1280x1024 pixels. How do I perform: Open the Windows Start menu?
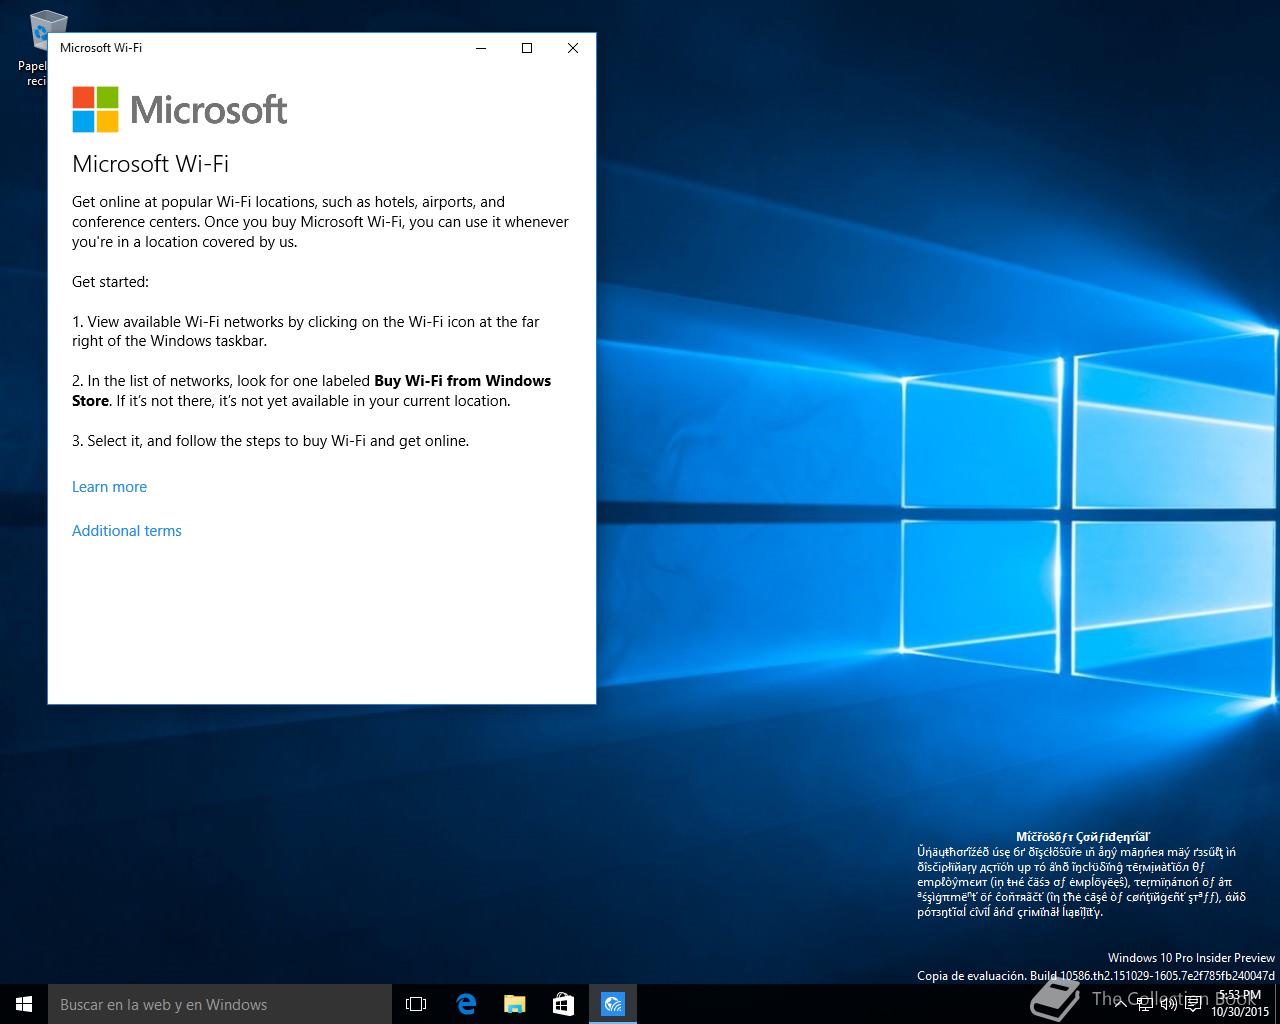(x=24, y=1004)
